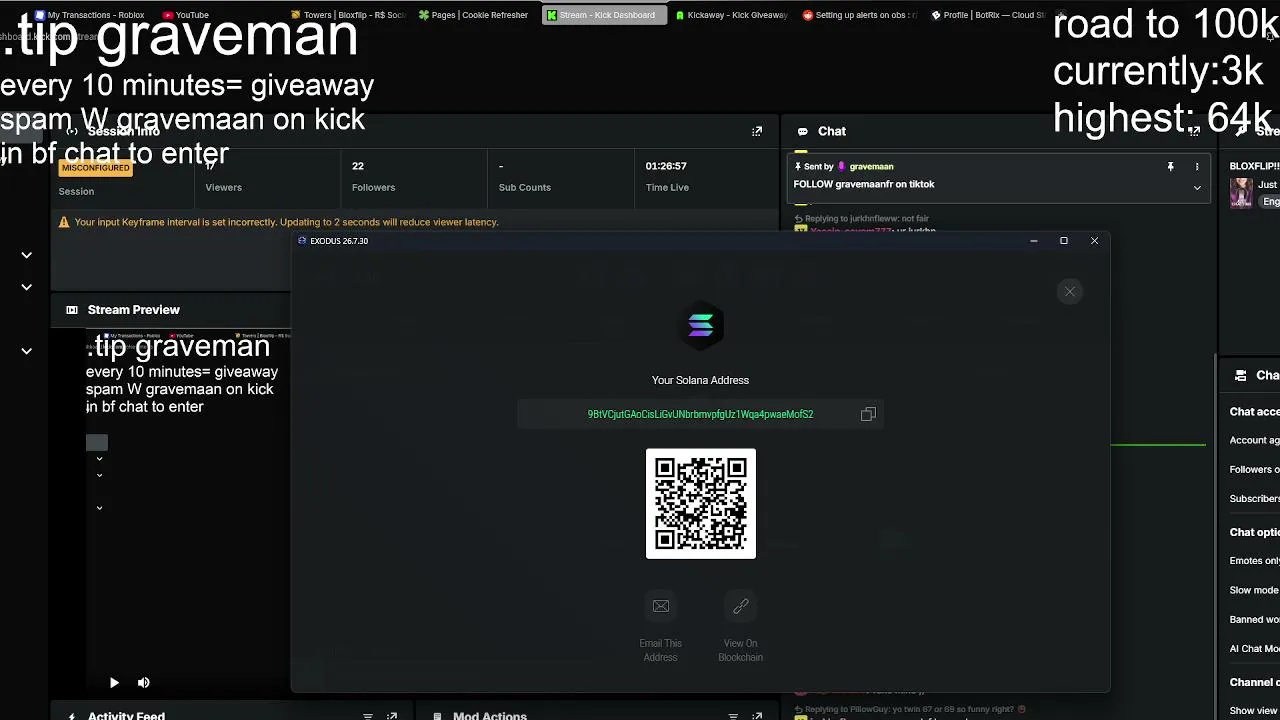The image size is (1280, 720).
Task: Switch to Kickaway - Kick Giveaway tab
Action: click(x=732, y=15)
